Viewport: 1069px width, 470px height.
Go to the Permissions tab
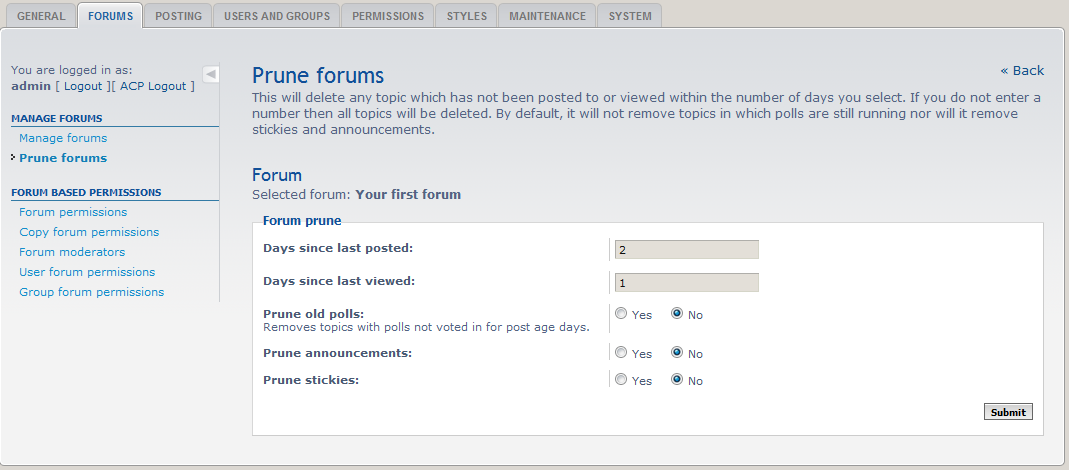(x=387, y=16)
